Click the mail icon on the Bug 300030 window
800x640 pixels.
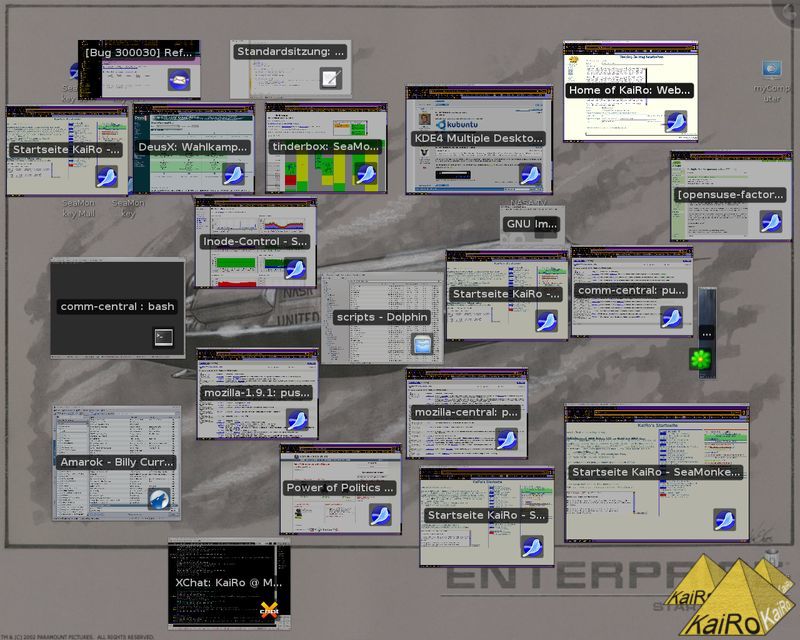coord(179,80)
